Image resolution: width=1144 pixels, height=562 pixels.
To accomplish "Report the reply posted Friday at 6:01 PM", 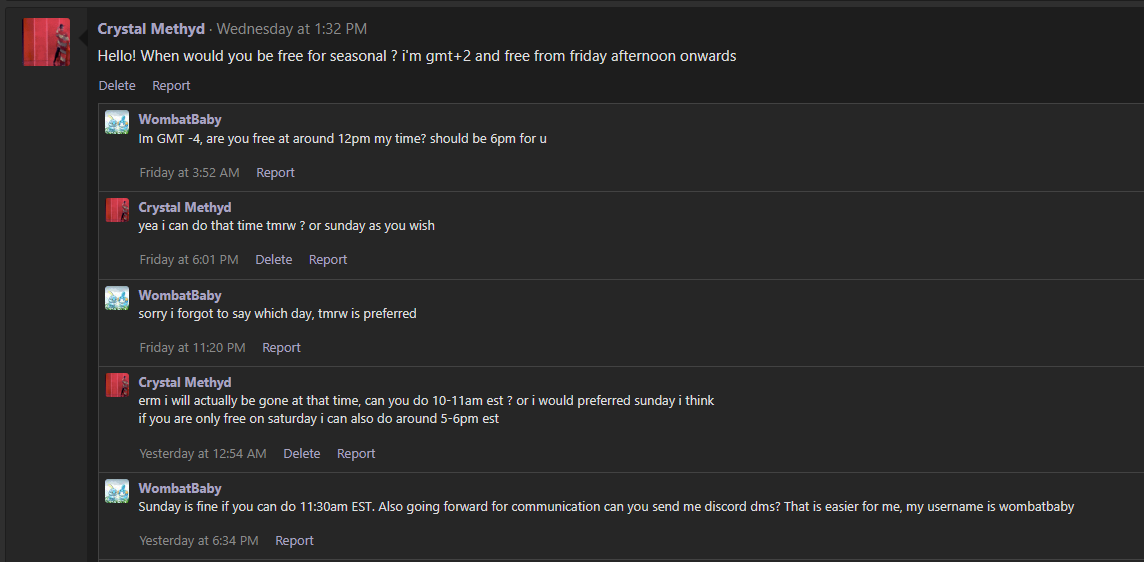I will click(328, 260).
